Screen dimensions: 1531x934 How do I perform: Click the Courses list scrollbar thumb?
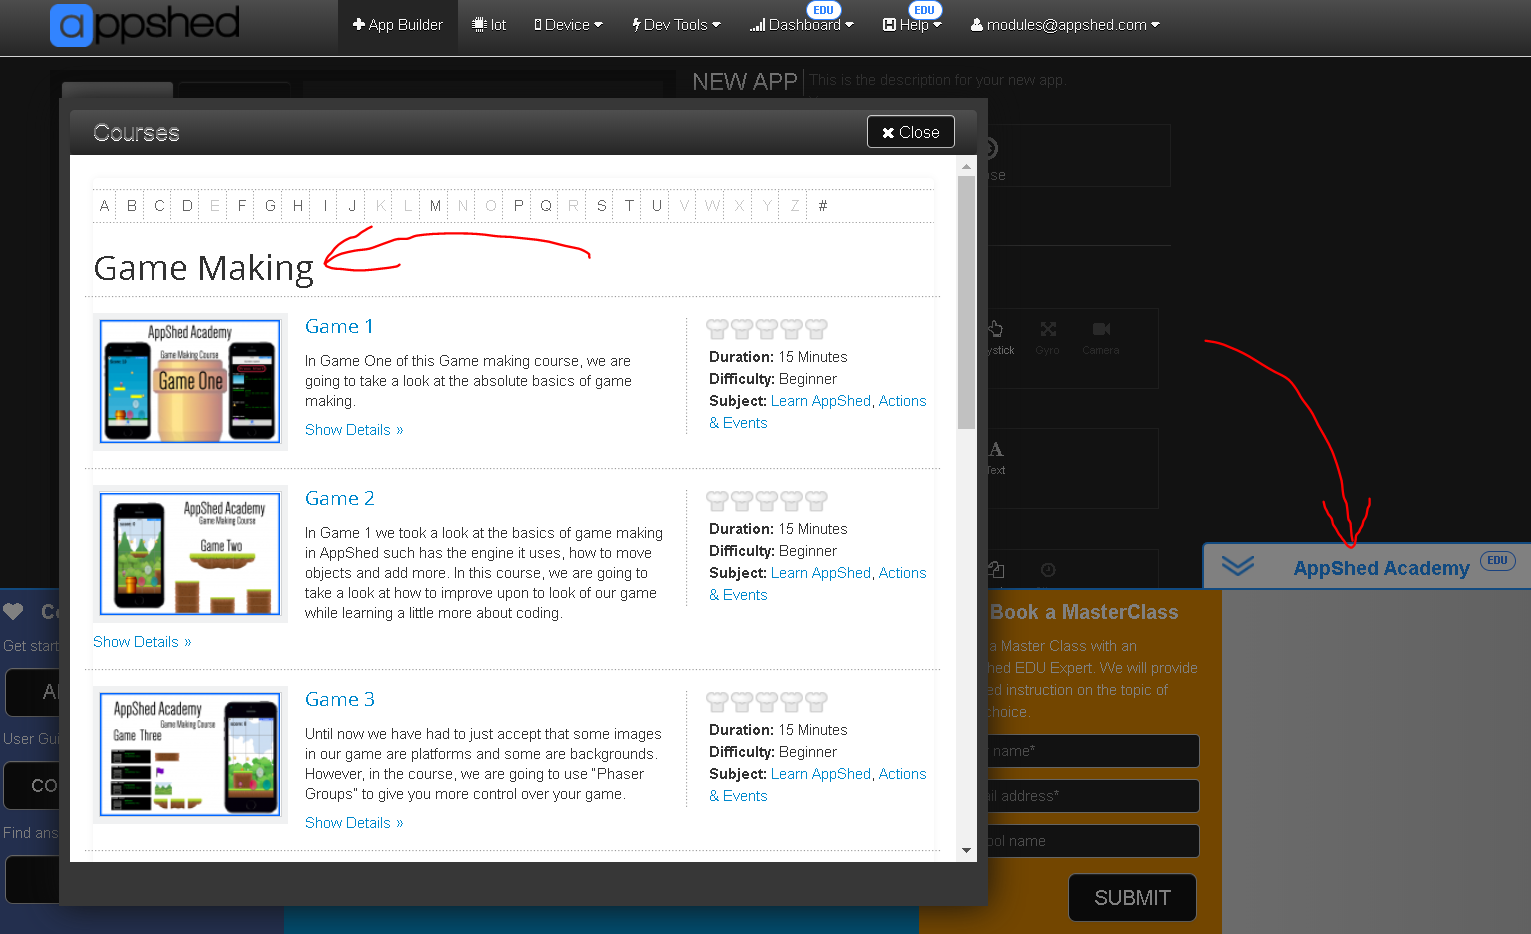coord(966,302)
